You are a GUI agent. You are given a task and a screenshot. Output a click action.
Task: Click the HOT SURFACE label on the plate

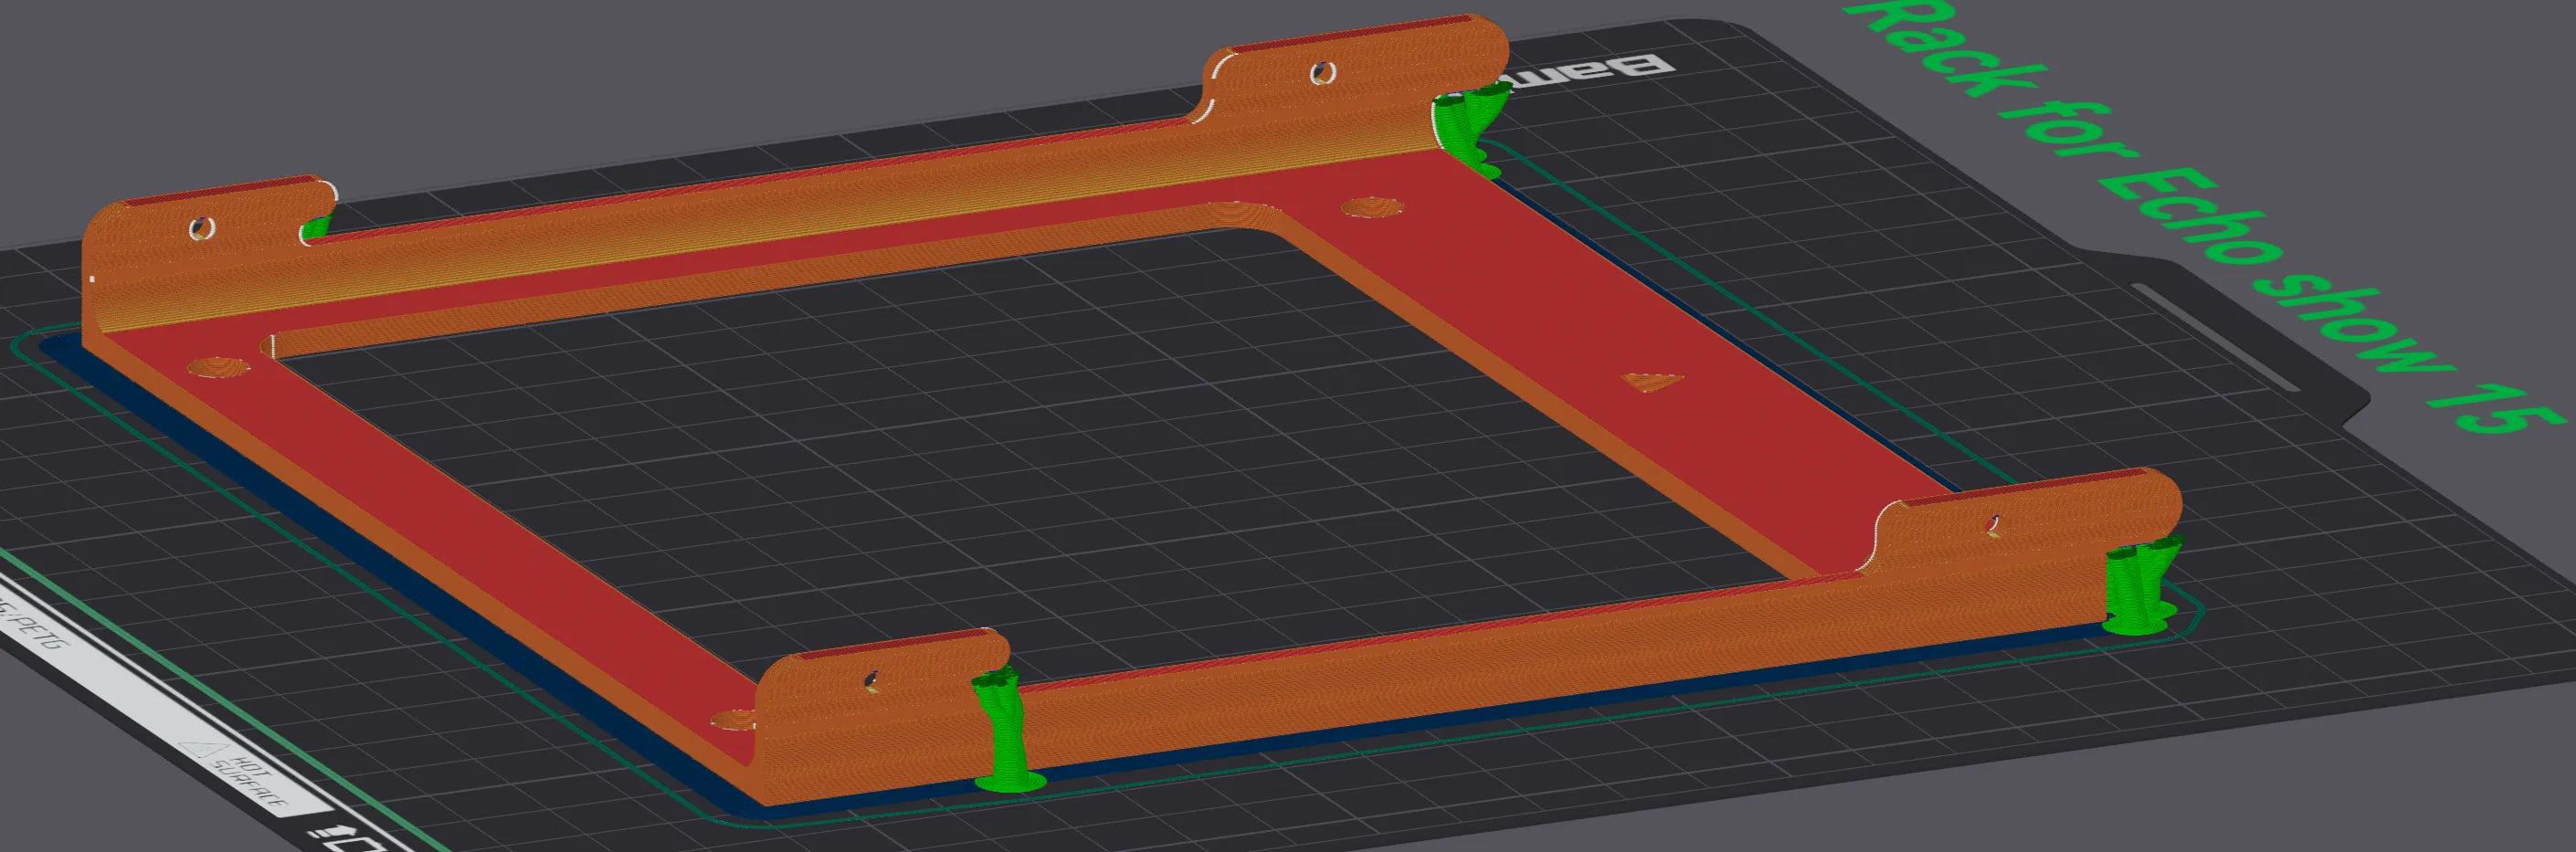click(x=250, y=783)
